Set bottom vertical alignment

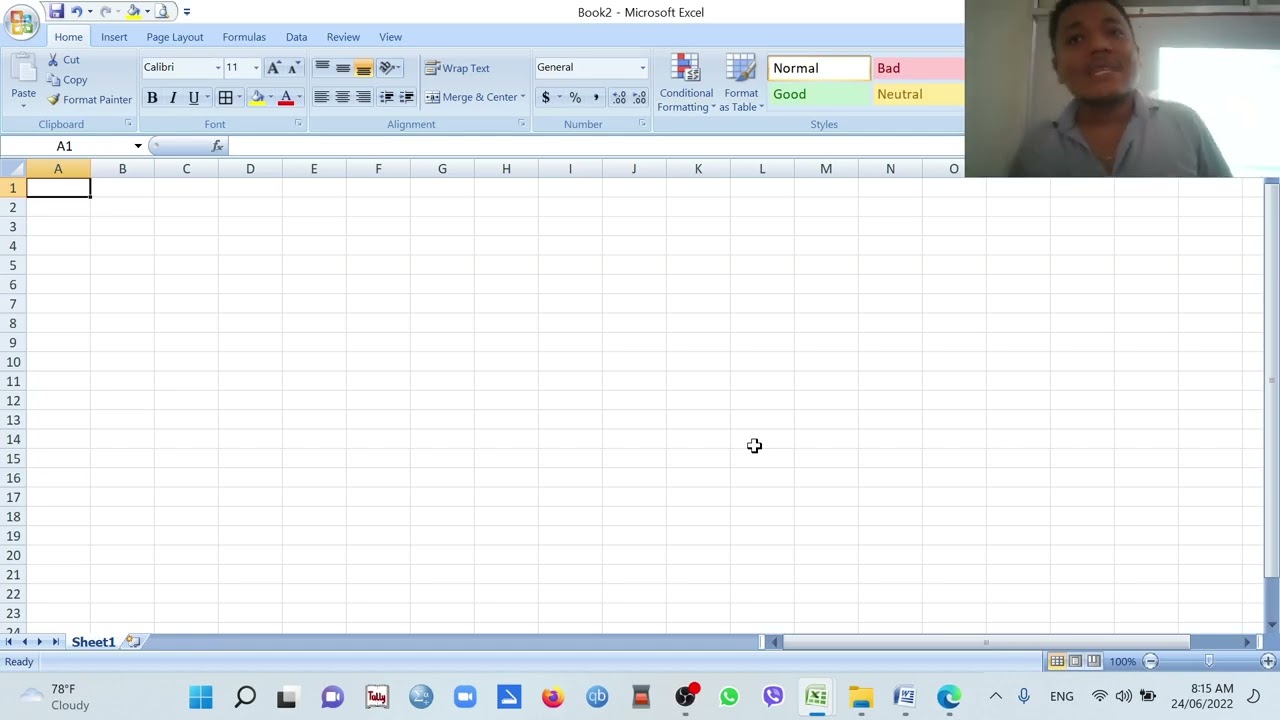coord(363,67)
